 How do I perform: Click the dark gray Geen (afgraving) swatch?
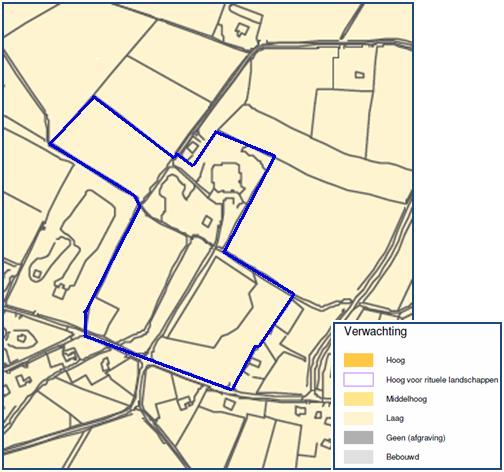pos(358,437)
